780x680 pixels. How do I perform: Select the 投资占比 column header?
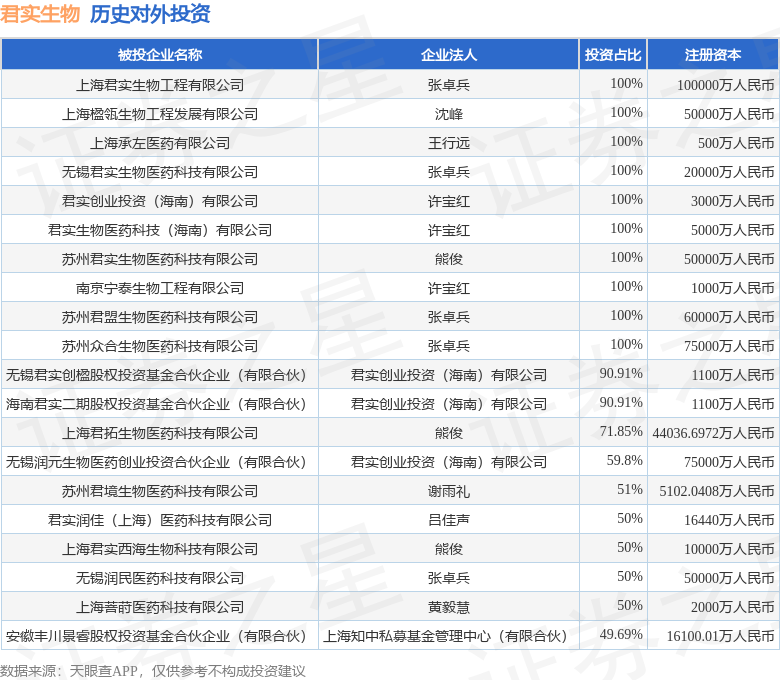tap(613, 55)
